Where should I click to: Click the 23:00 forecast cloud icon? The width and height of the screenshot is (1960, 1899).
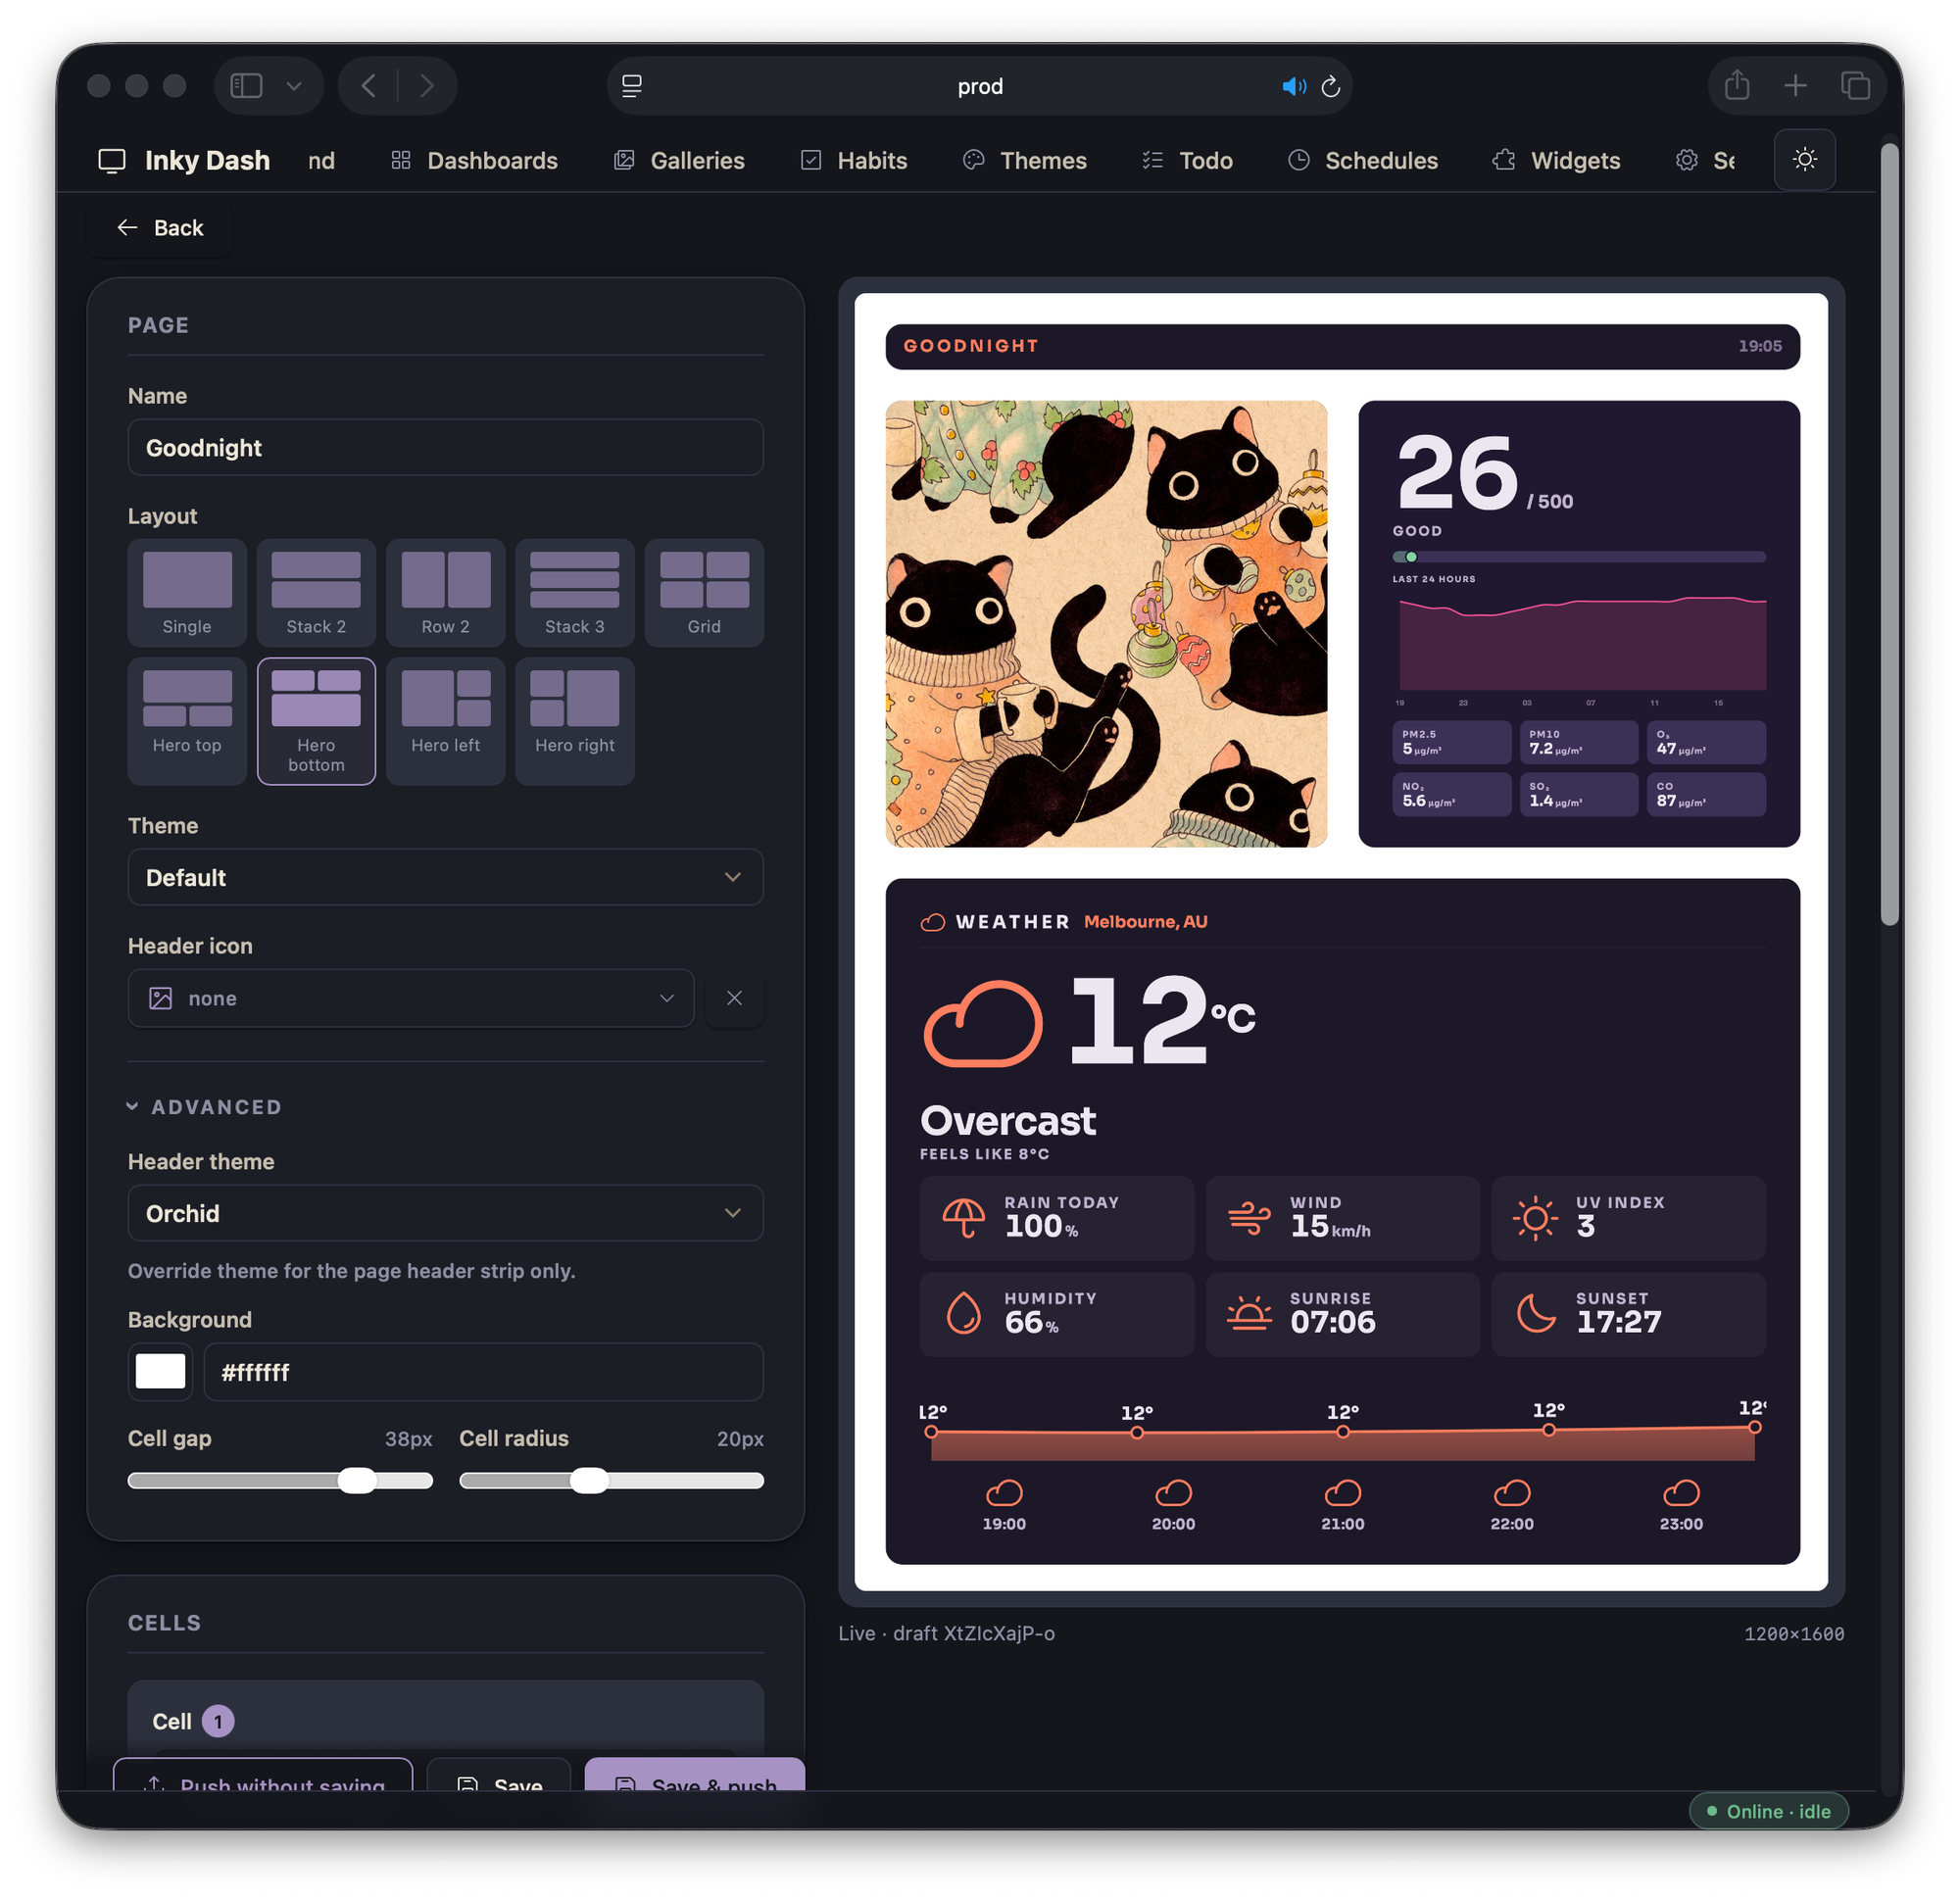pyautogui.click(x=1681, y=1493)
